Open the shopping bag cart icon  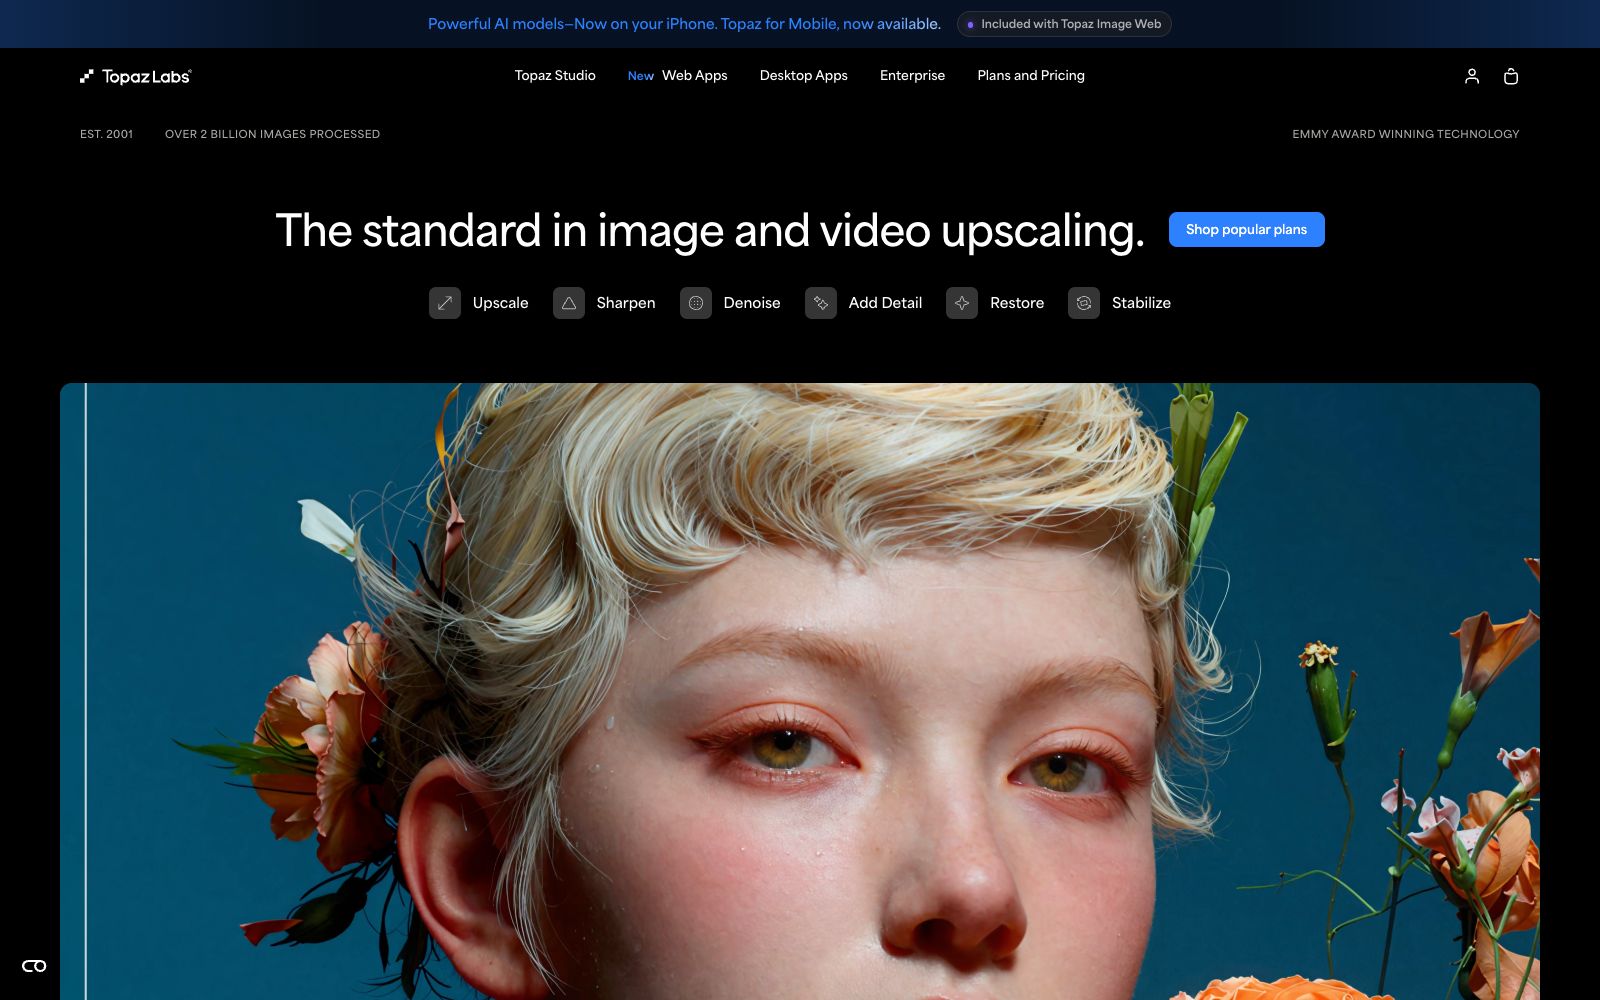1511,76
